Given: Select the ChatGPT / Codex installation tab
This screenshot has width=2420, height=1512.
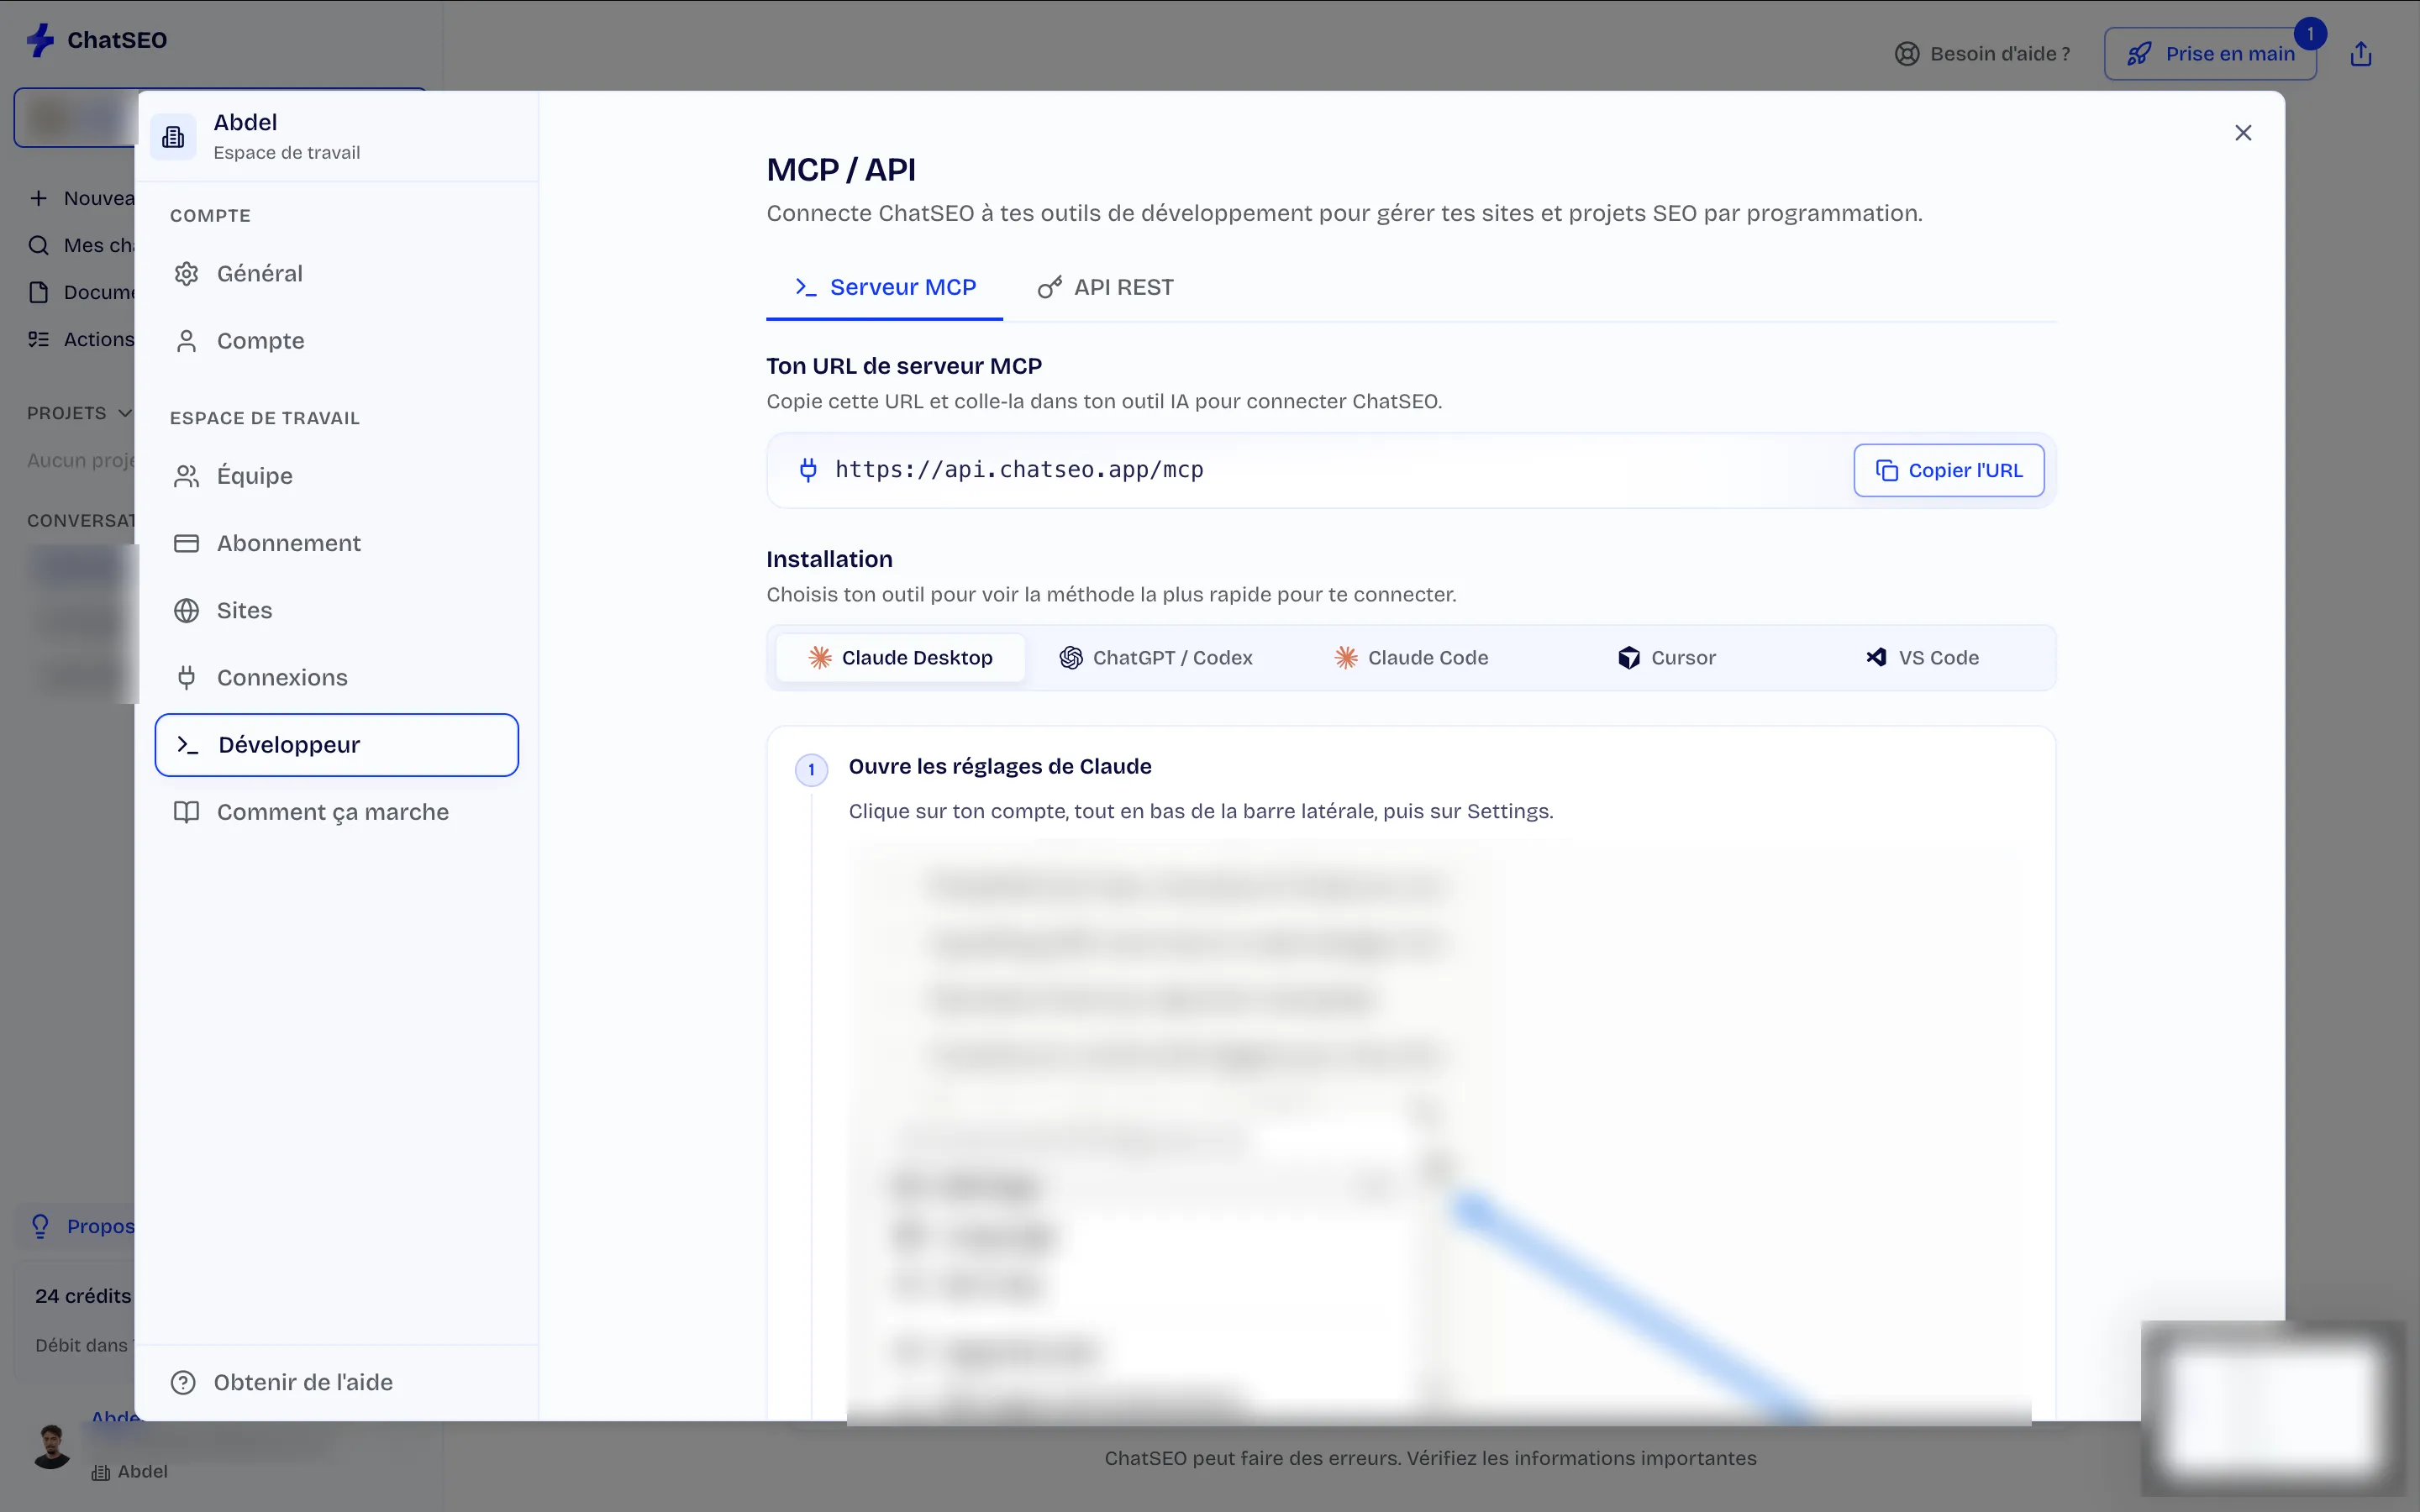Looking at the screenshot, I should point(1155,658).
